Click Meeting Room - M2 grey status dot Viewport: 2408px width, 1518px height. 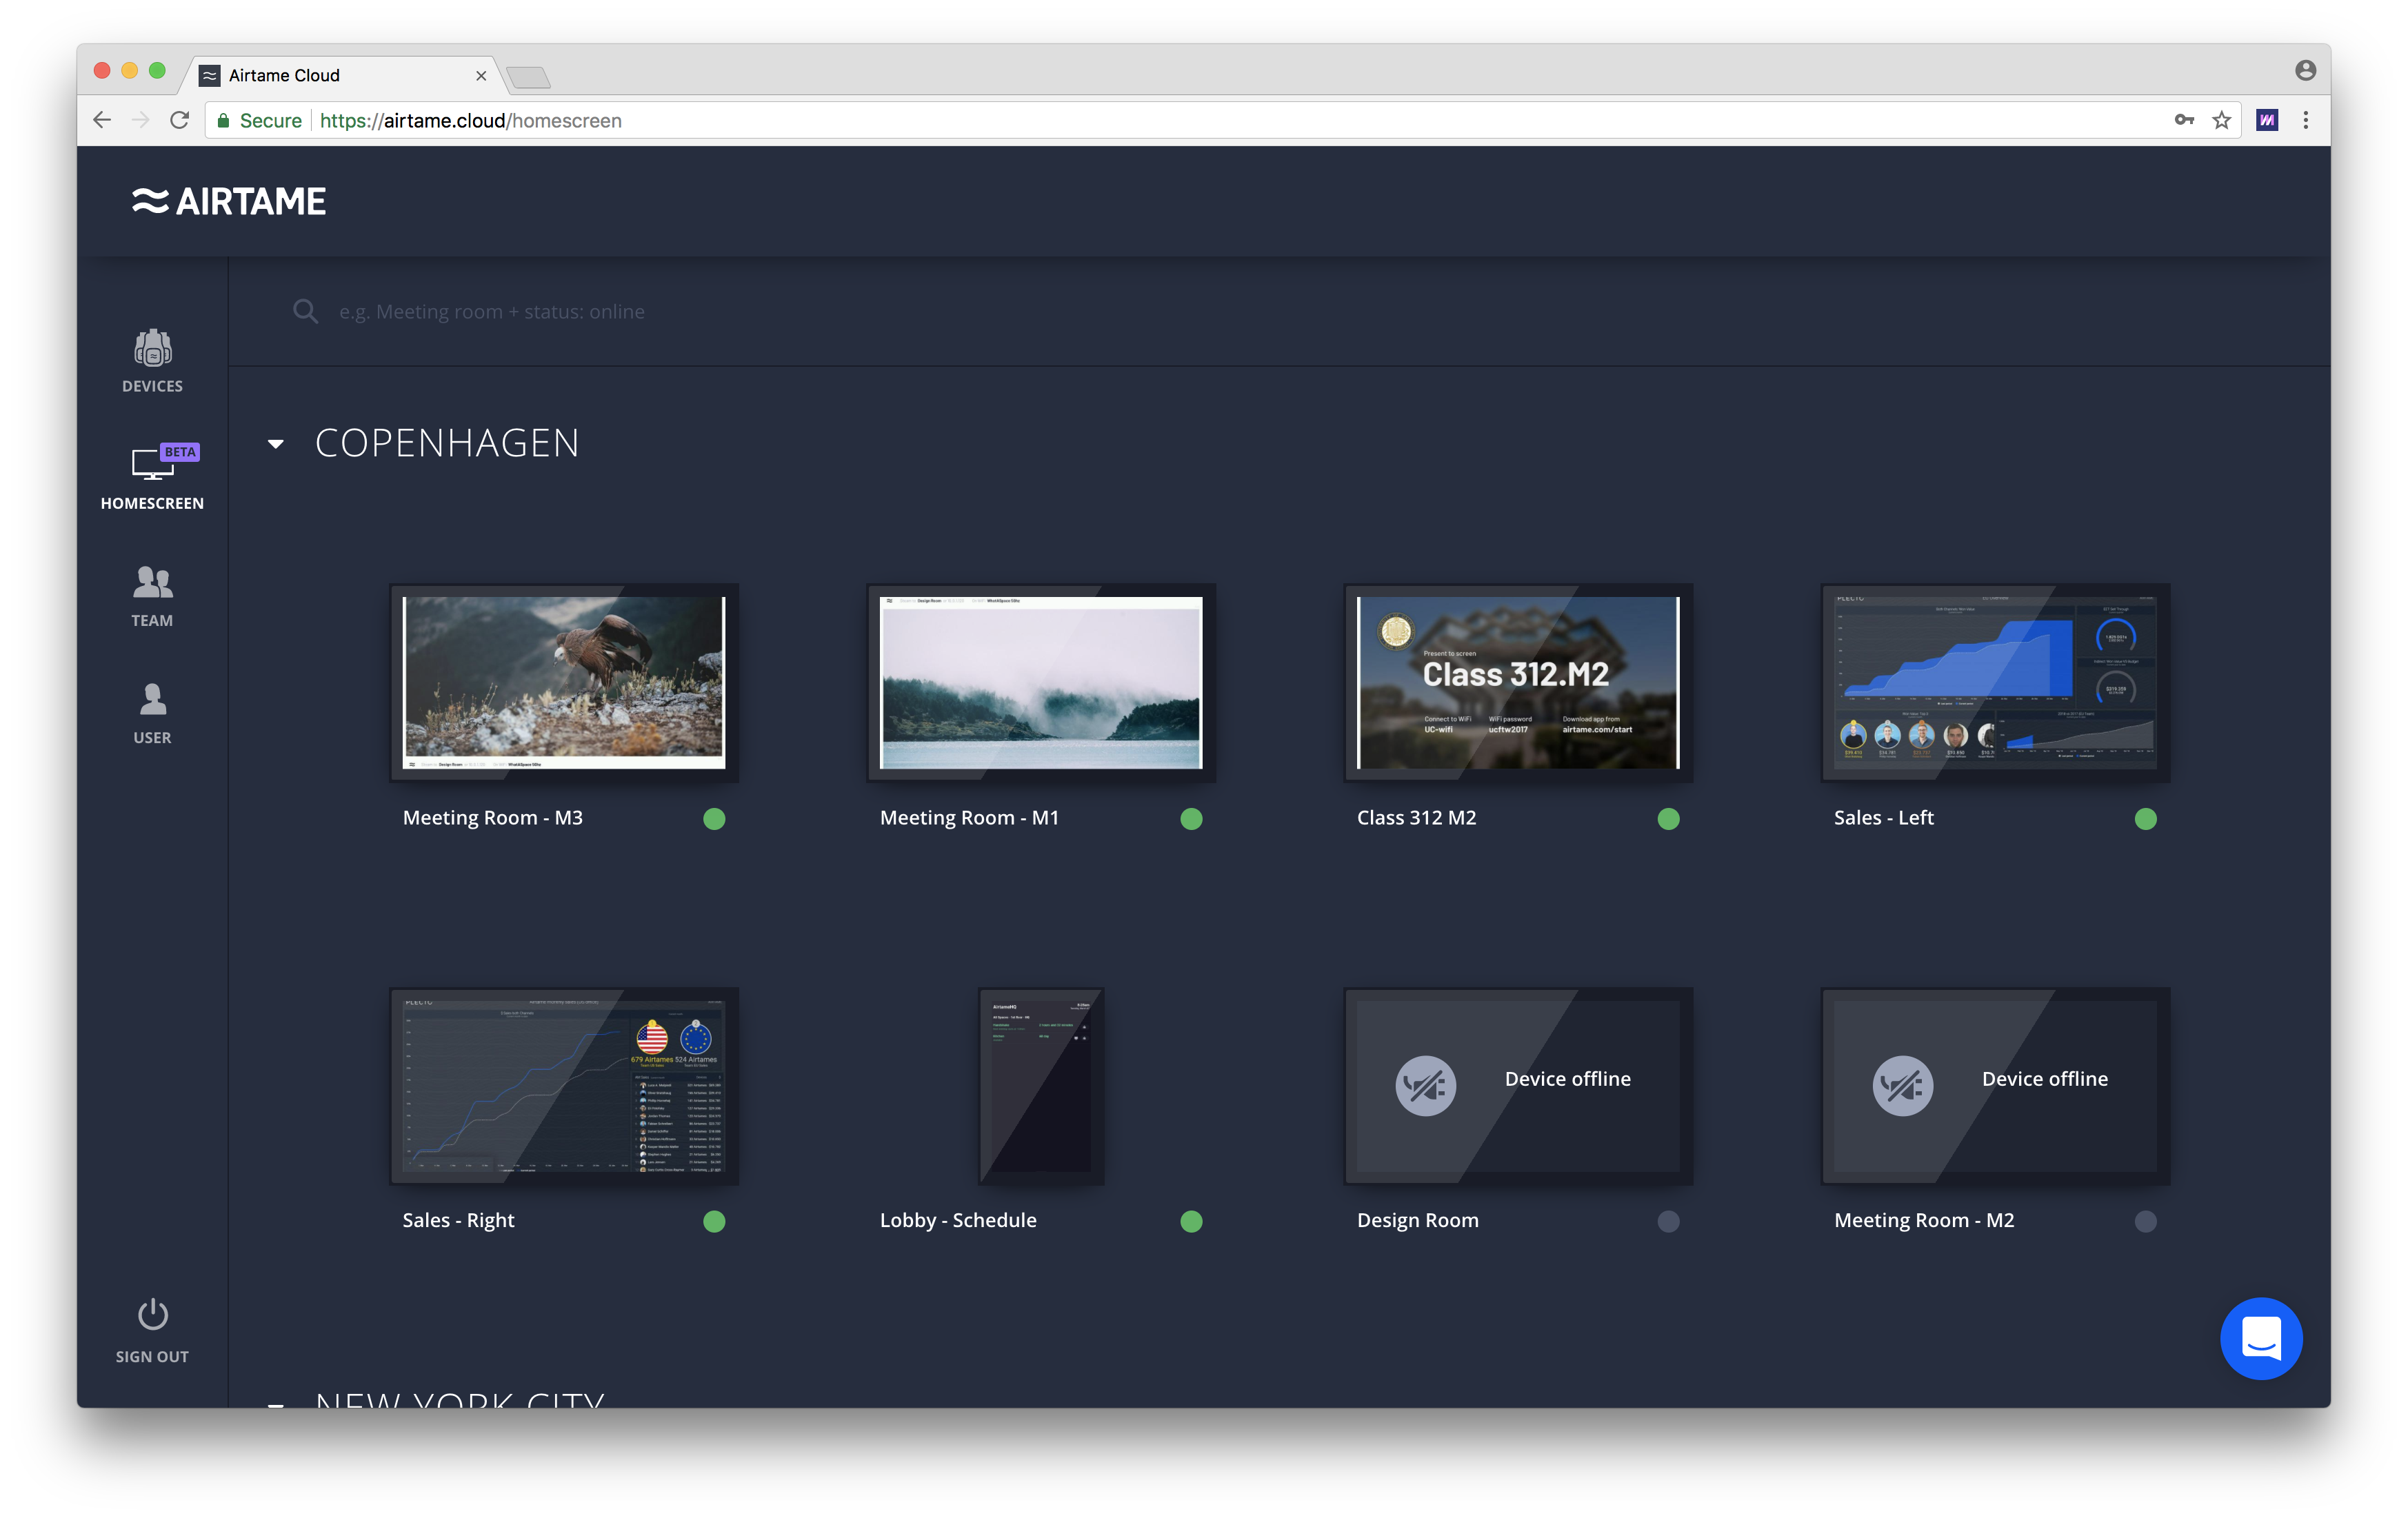click(2145, 1221)
